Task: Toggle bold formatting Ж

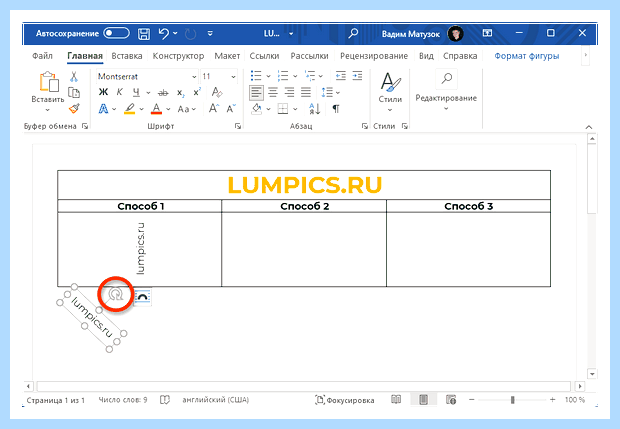Action: [103, 92]
